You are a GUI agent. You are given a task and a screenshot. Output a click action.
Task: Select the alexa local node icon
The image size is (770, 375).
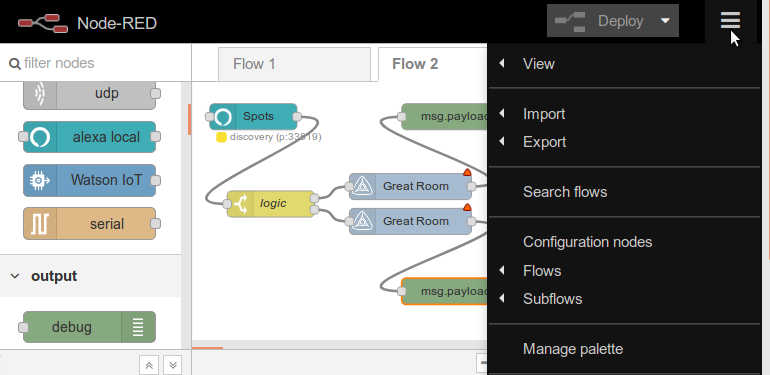coord(40,137)
